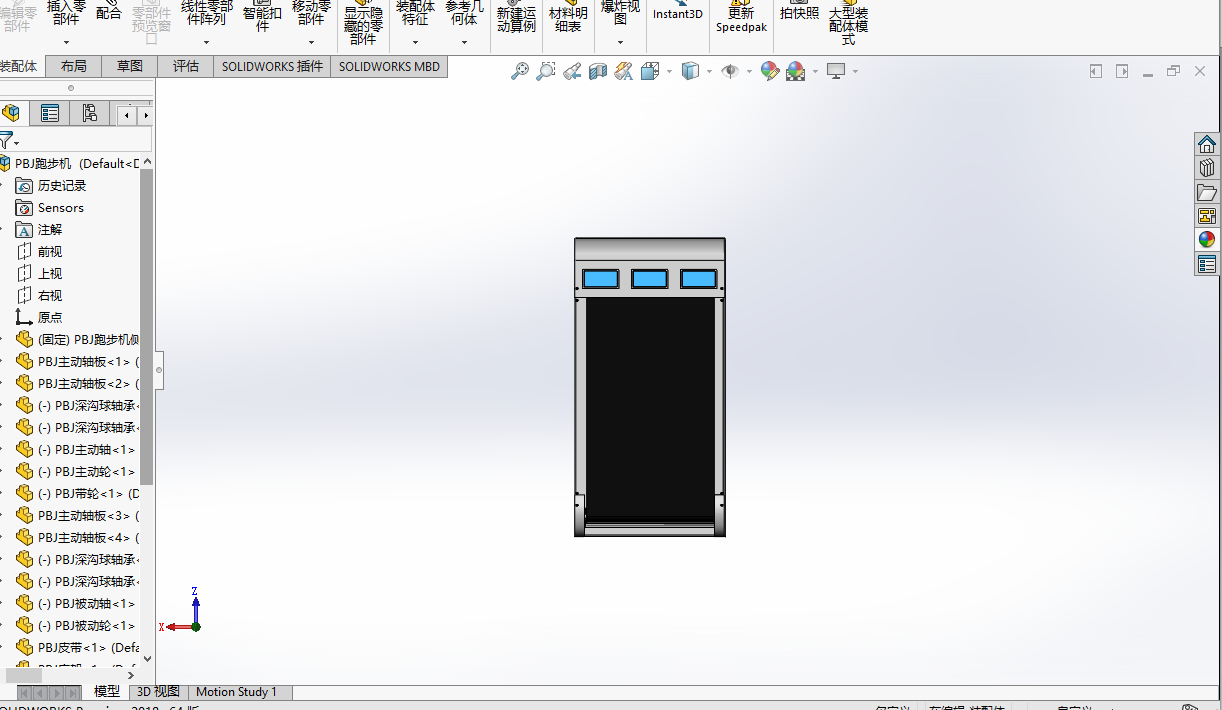The image size is (1222, 710).
Task: Click 新建运动算例 New Motion Study
Action: click(x=516, y=17)
